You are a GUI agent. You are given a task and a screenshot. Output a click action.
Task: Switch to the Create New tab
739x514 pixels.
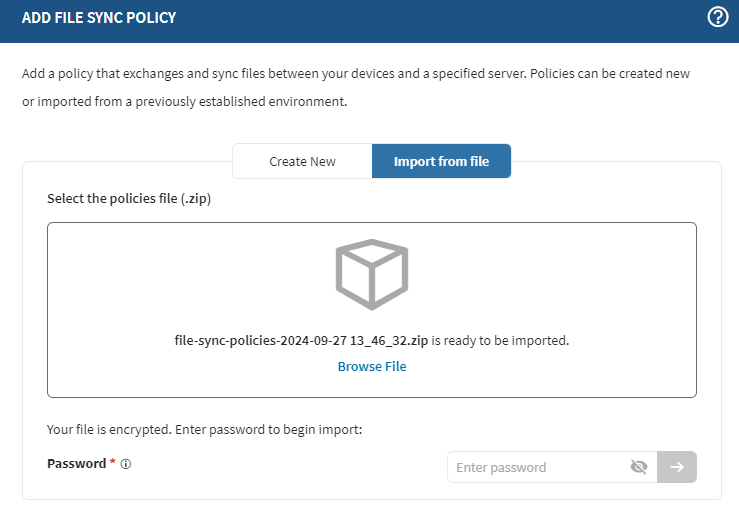pyautogui.click(x=302, y=161)
